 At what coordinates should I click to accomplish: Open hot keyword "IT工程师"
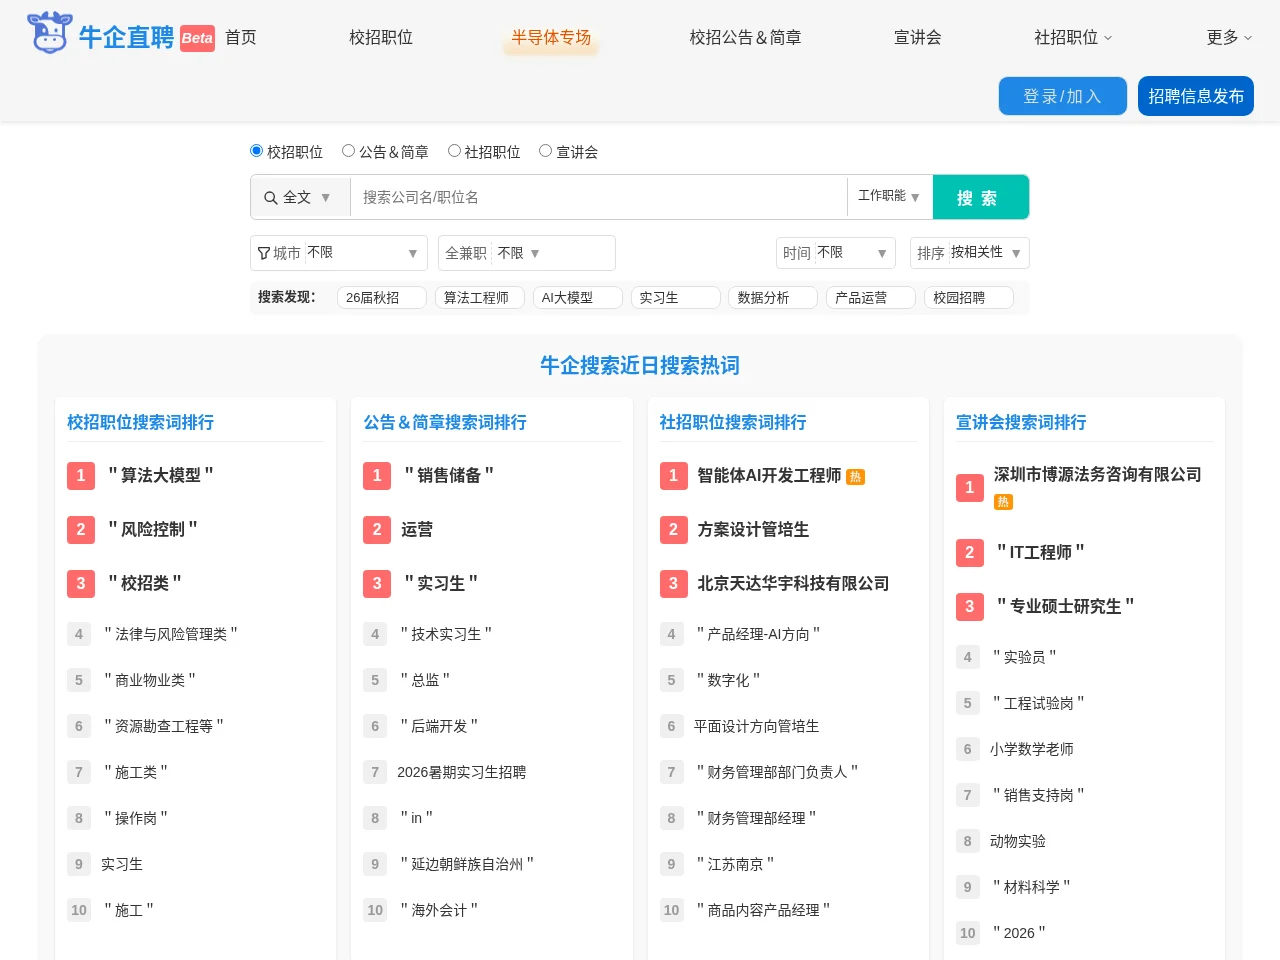[x=1040, y=552]
